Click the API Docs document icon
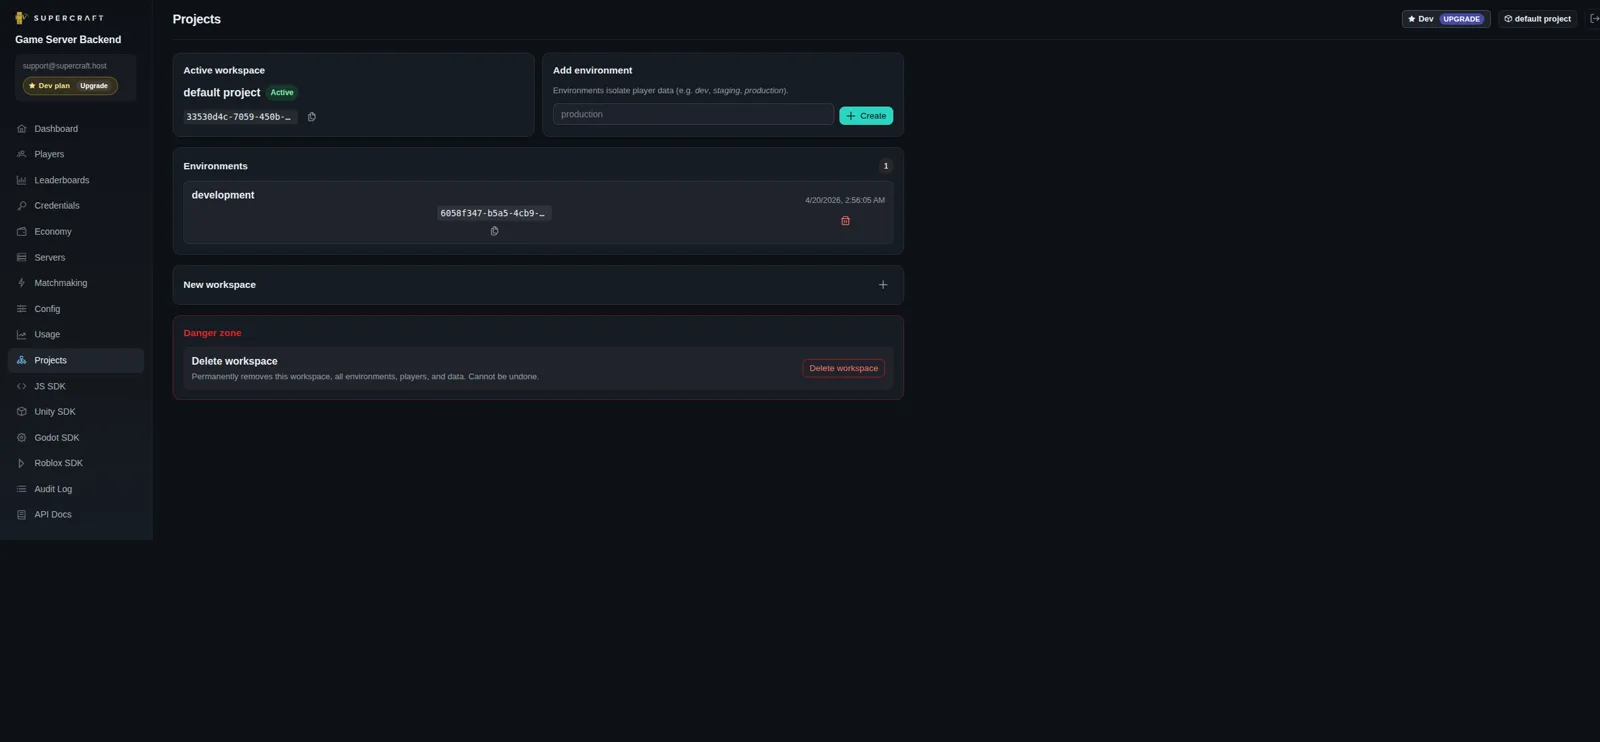The width and height of the screenshot is (1600, 742). coord(21,515)
